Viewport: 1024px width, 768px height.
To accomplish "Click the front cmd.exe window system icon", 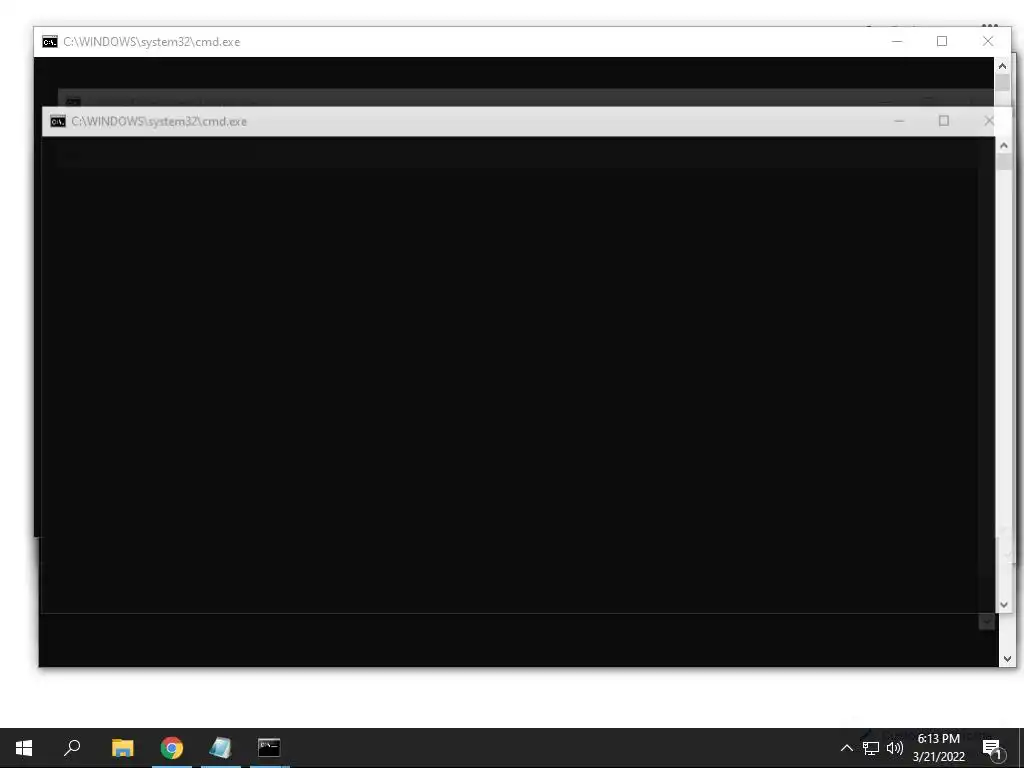I will pyautogui.click(x=58, y=121).
